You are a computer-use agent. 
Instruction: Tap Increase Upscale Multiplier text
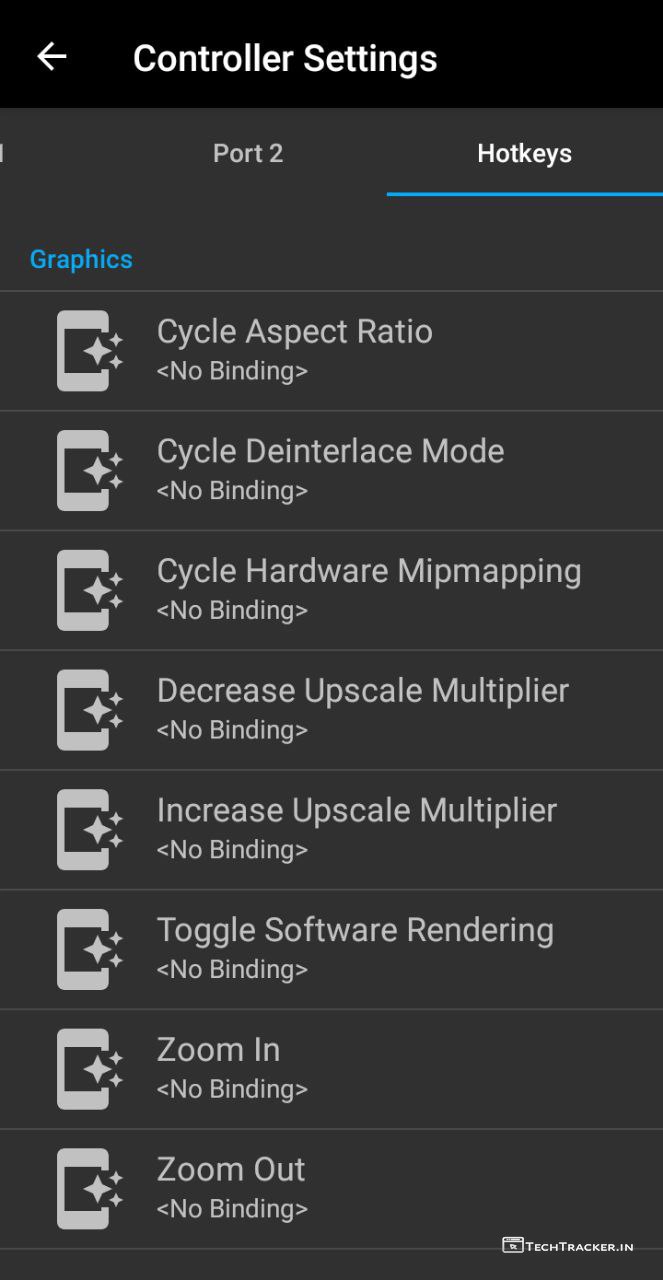point(357,811)
